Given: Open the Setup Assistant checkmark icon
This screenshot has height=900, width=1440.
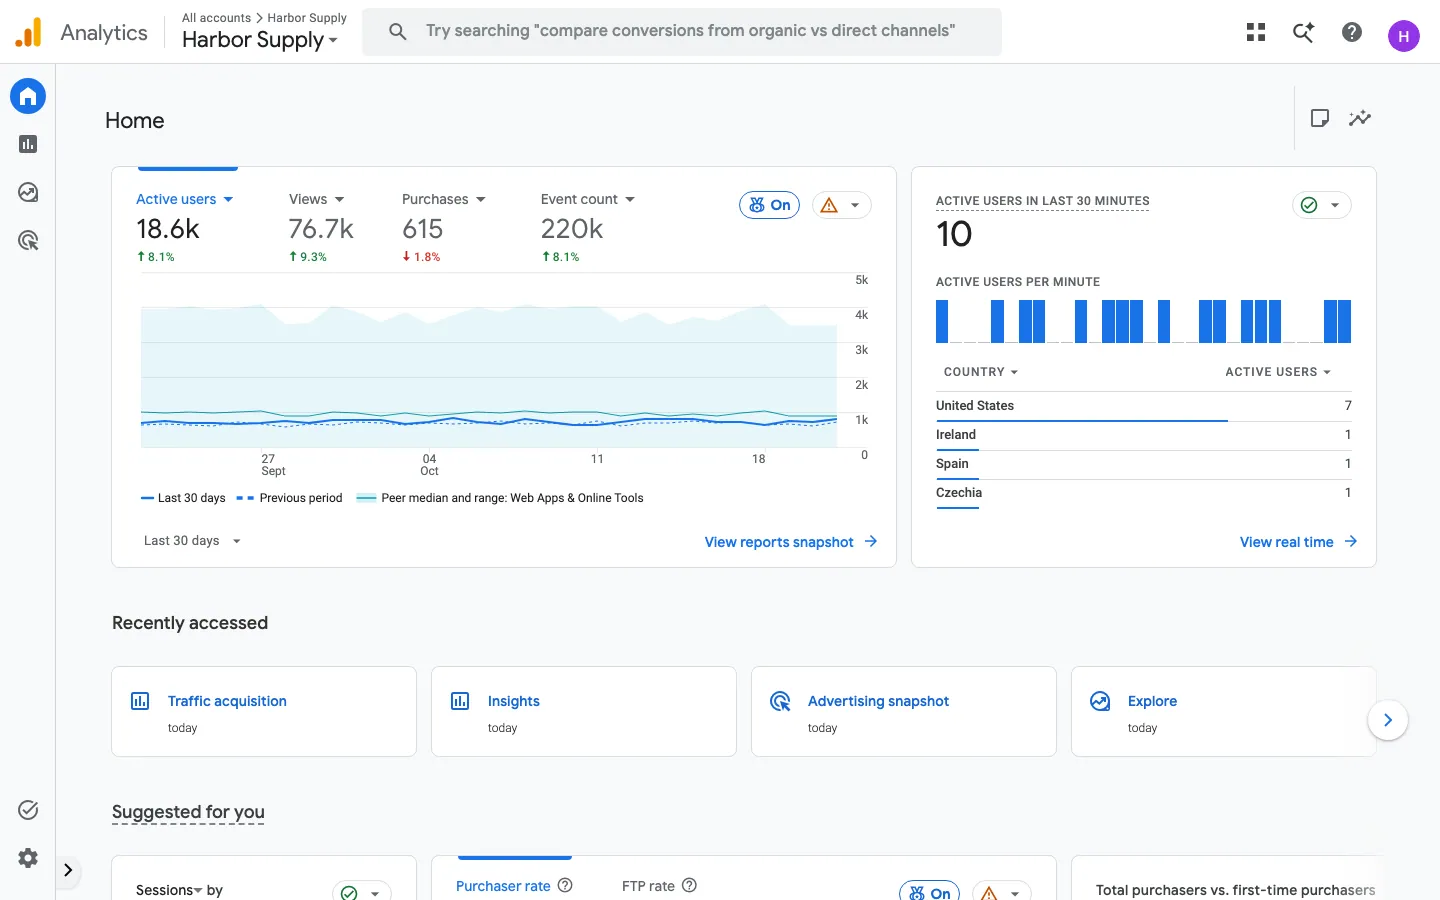Looking at the screenshot, I should click(28, 810).
